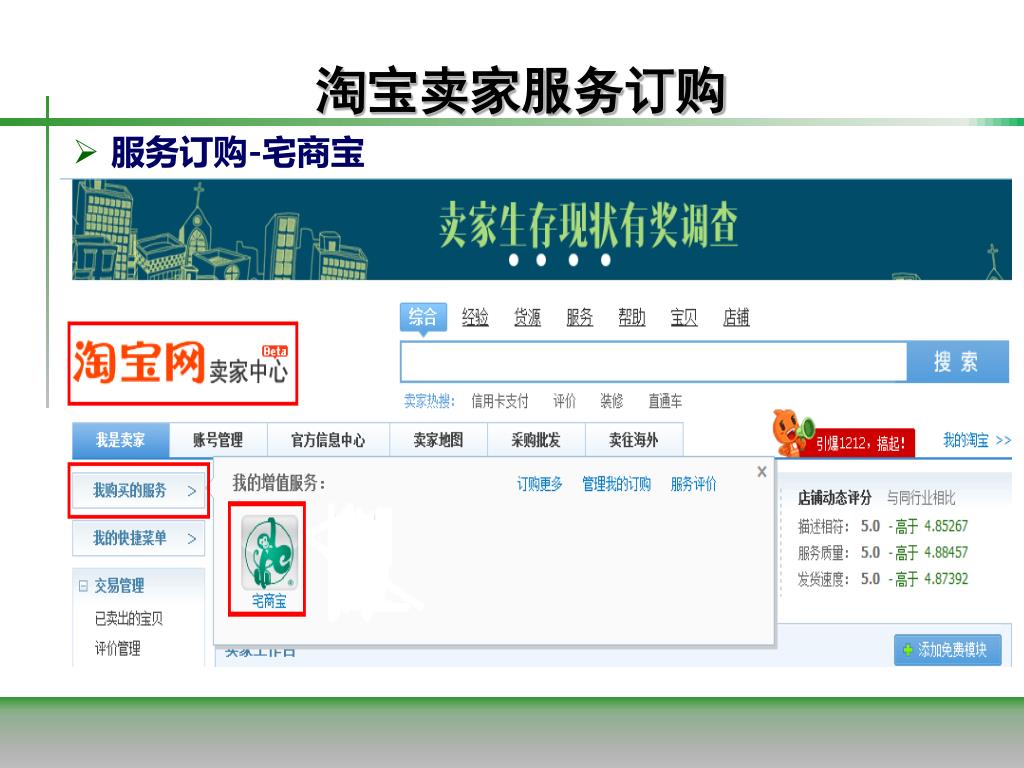This screenshot has width=1024, height=768.
Task: Select the 经验 search tab
Action: coord(475,317)
